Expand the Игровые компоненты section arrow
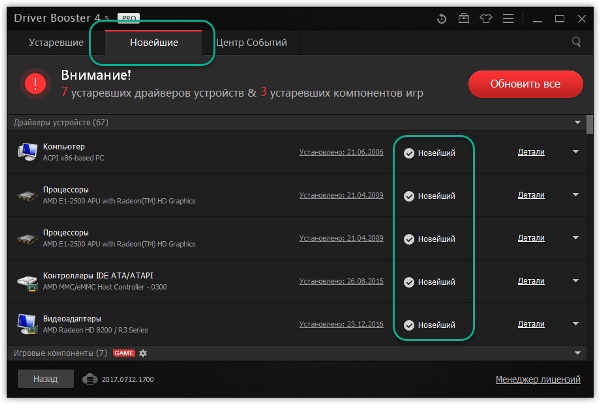Viewport: 600px width, 404px height. tap(577, 353)
